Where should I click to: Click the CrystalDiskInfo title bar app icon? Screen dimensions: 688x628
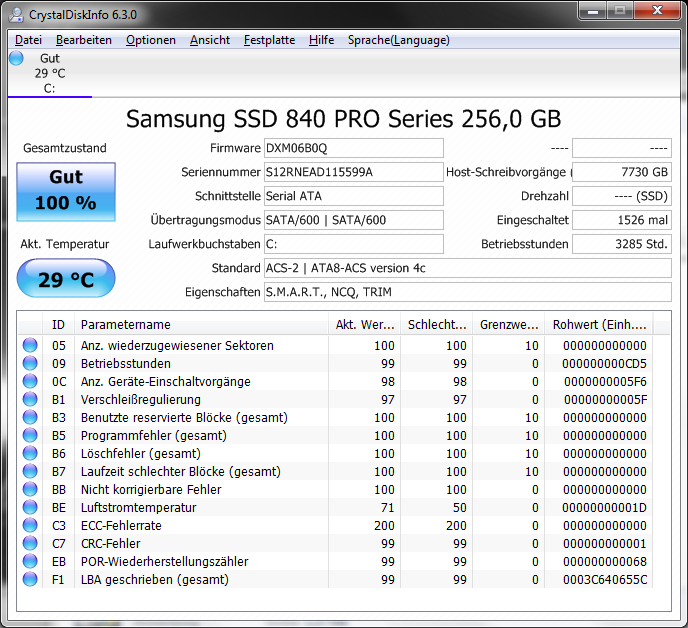point(17,14)
